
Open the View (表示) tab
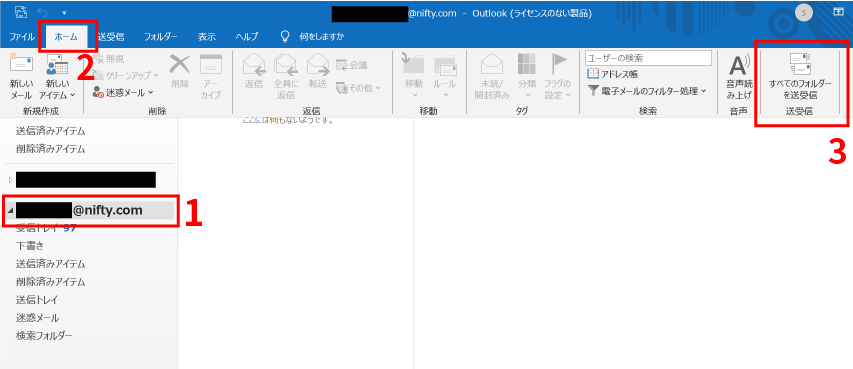[x=206, y=37]
